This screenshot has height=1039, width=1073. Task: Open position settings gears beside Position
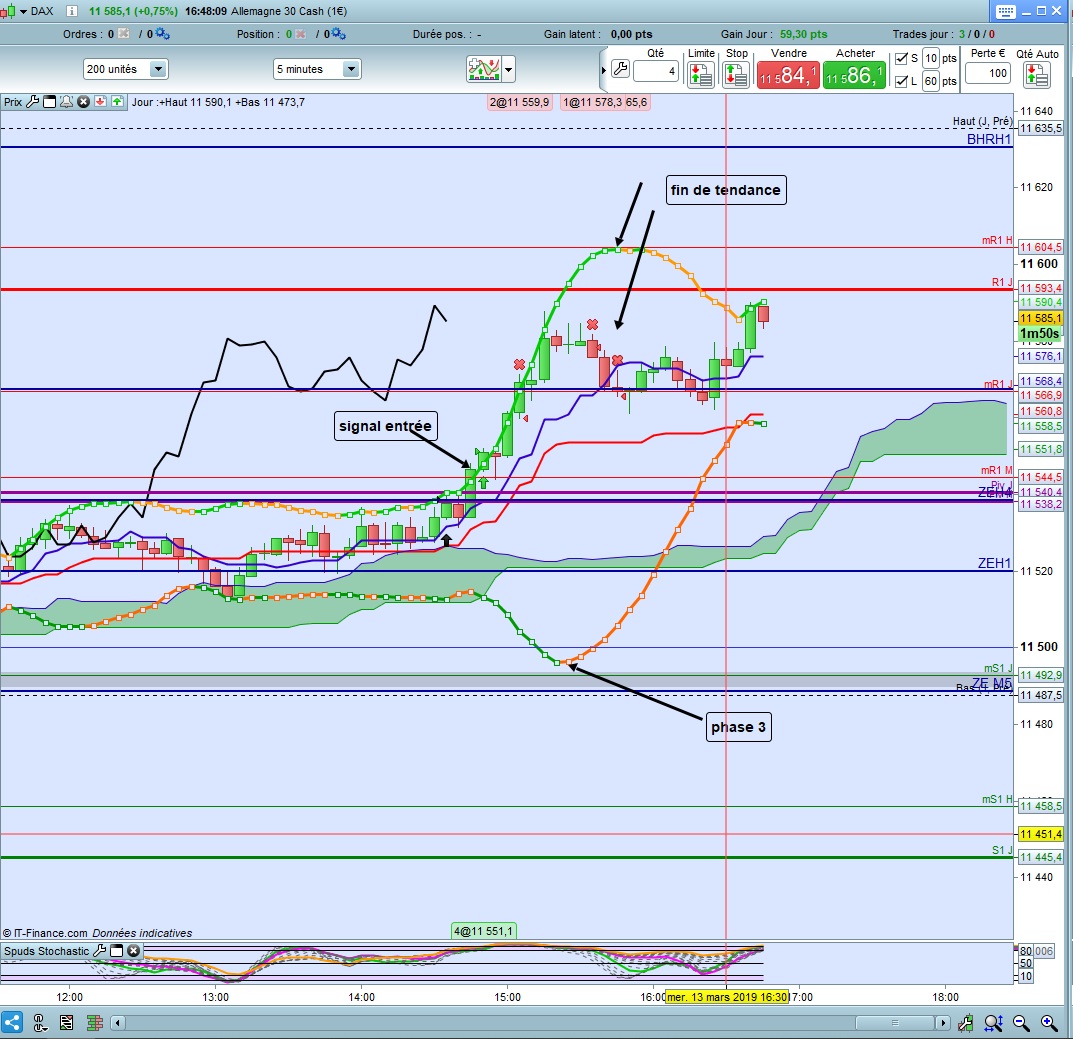pyautogui.click(x=339, y=34)
